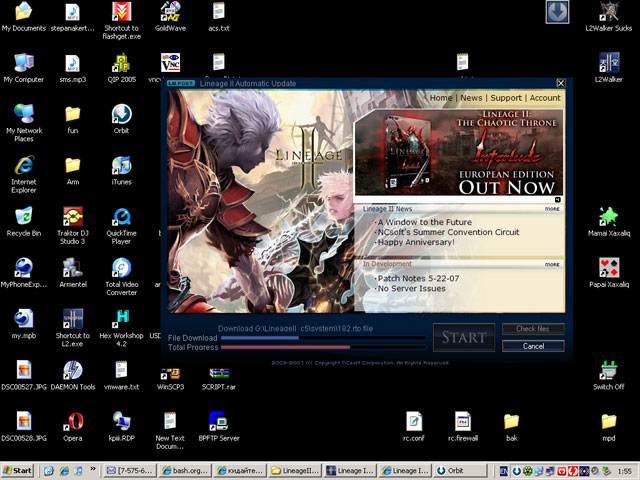Open the Patch Notes 5-22-07 link
The height and width of the screenshot is (480, 640).
410,277
